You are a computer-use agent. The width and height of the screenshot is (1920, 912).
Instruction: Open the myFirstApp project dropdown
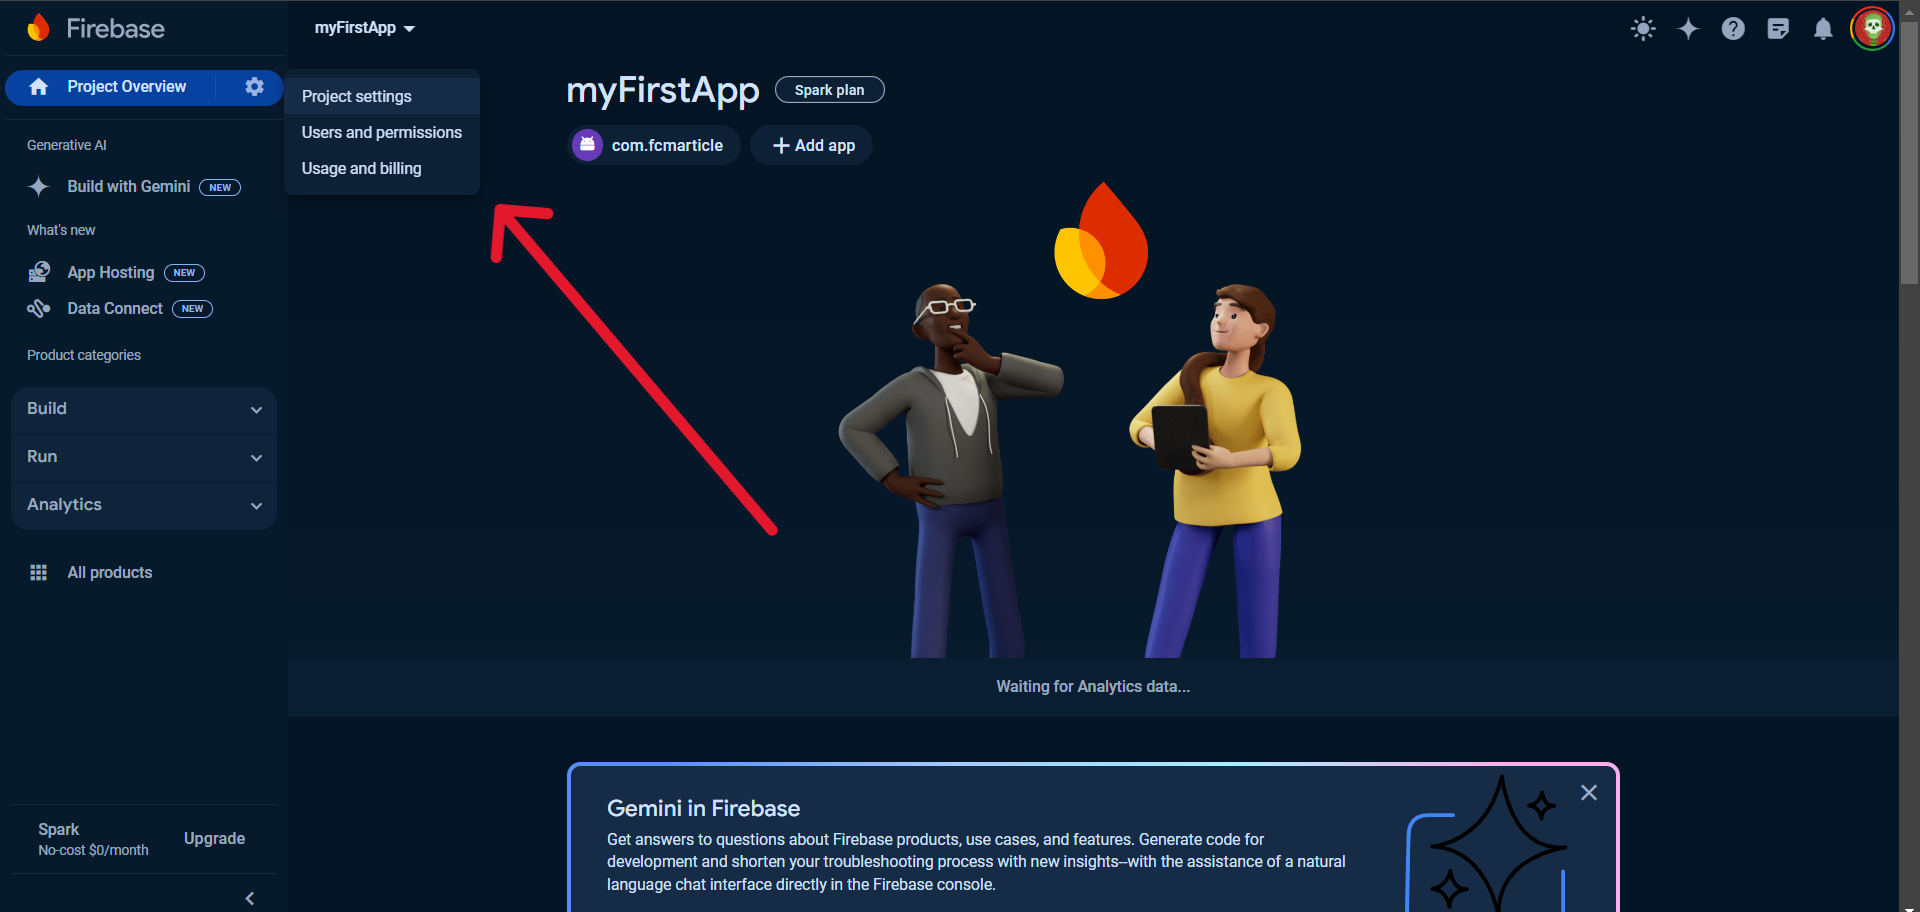tap(365, 28)
